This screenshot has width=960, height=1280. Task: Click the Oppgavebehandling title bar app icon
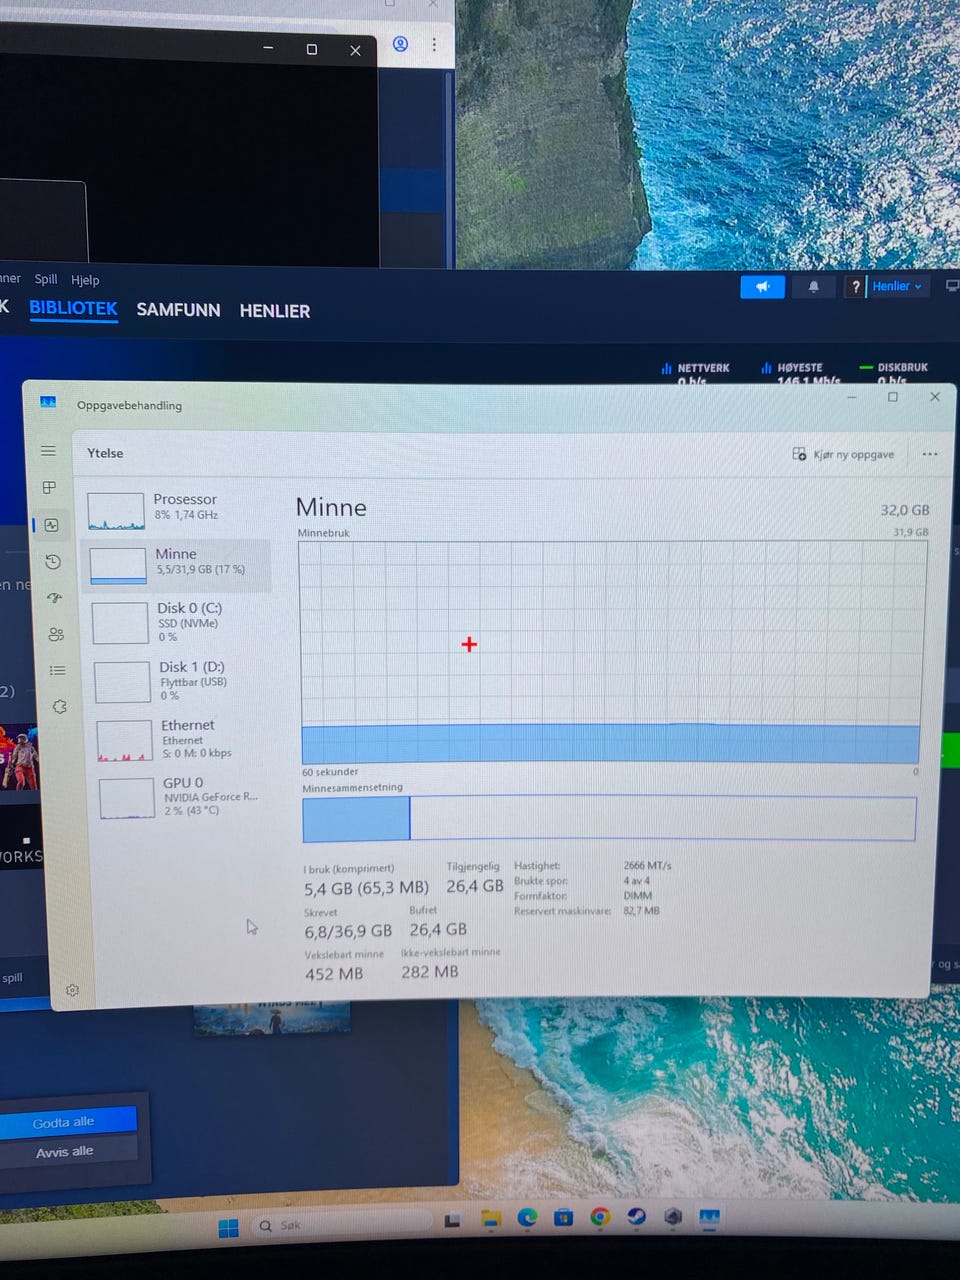[48, 402]
